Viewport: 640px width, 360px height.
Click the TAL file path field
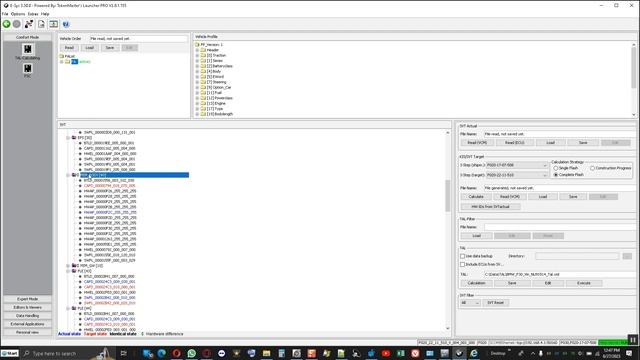(x=560, y=274)
